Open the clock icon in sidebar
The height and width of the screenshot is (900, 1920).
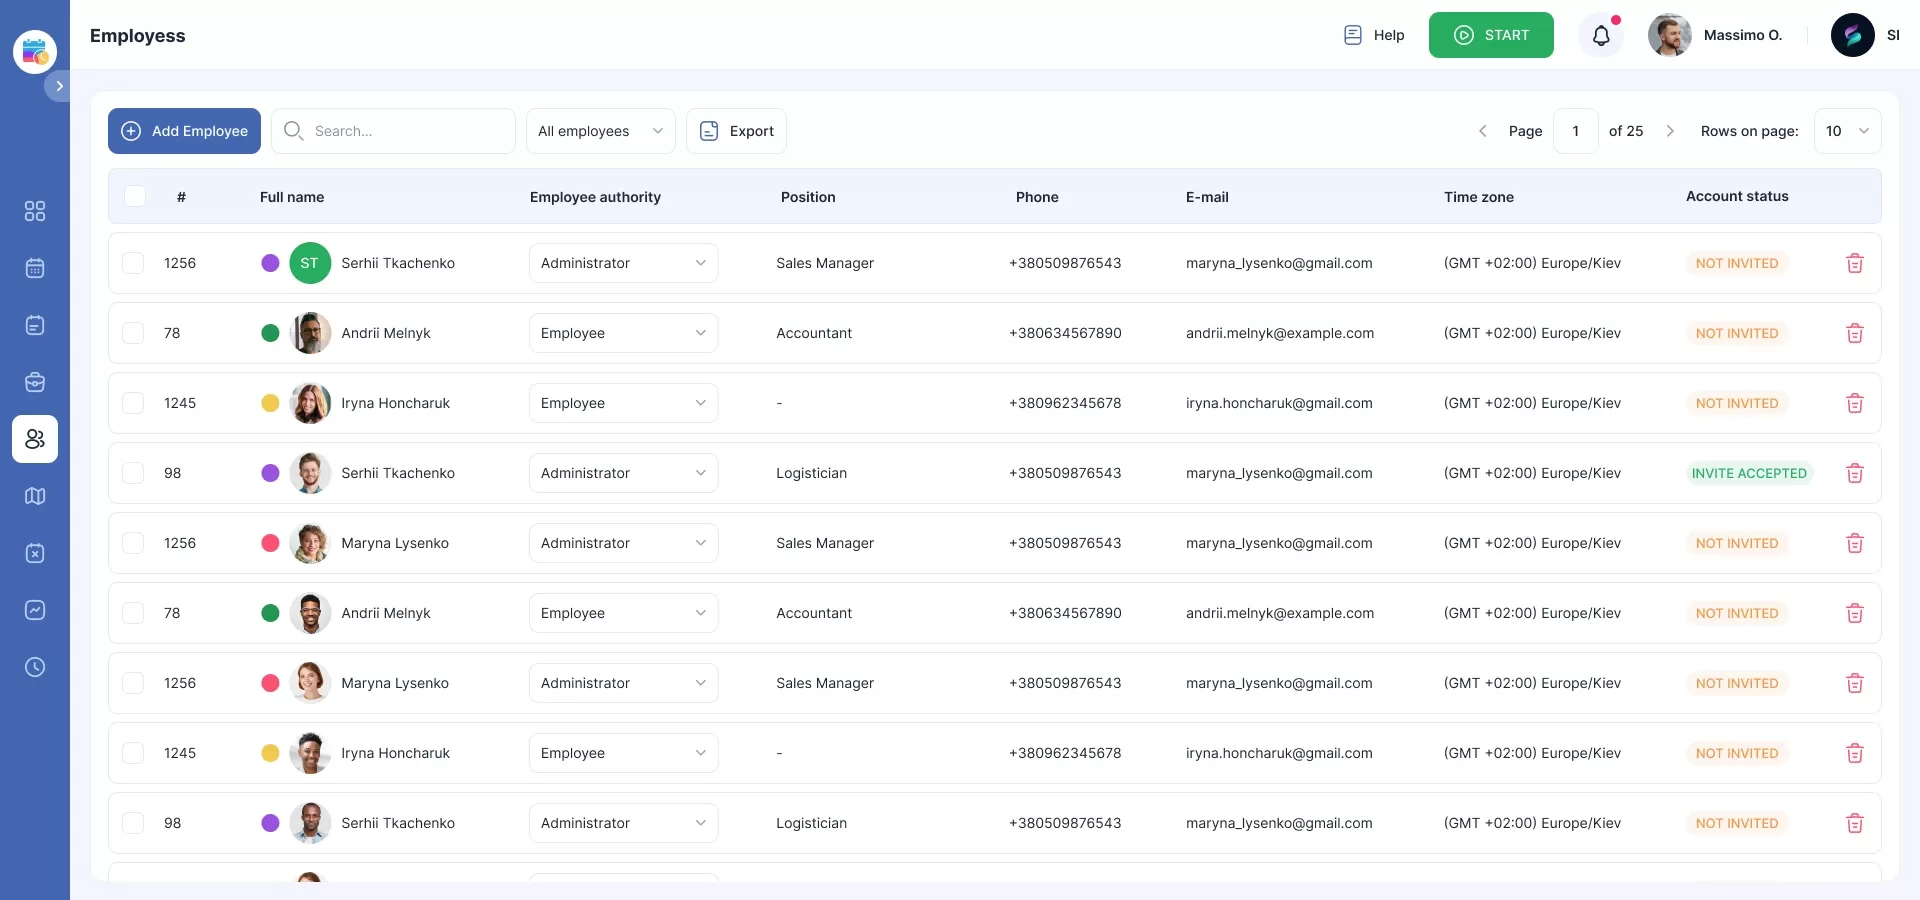click(x=35, y=667)
